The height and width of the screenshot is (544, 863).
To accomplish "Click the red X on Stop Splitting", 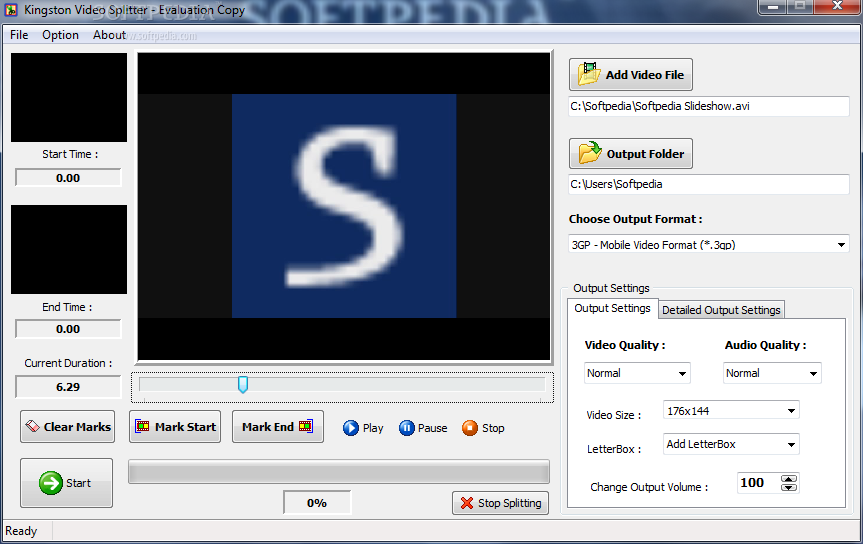I will (x=467, y=503).
